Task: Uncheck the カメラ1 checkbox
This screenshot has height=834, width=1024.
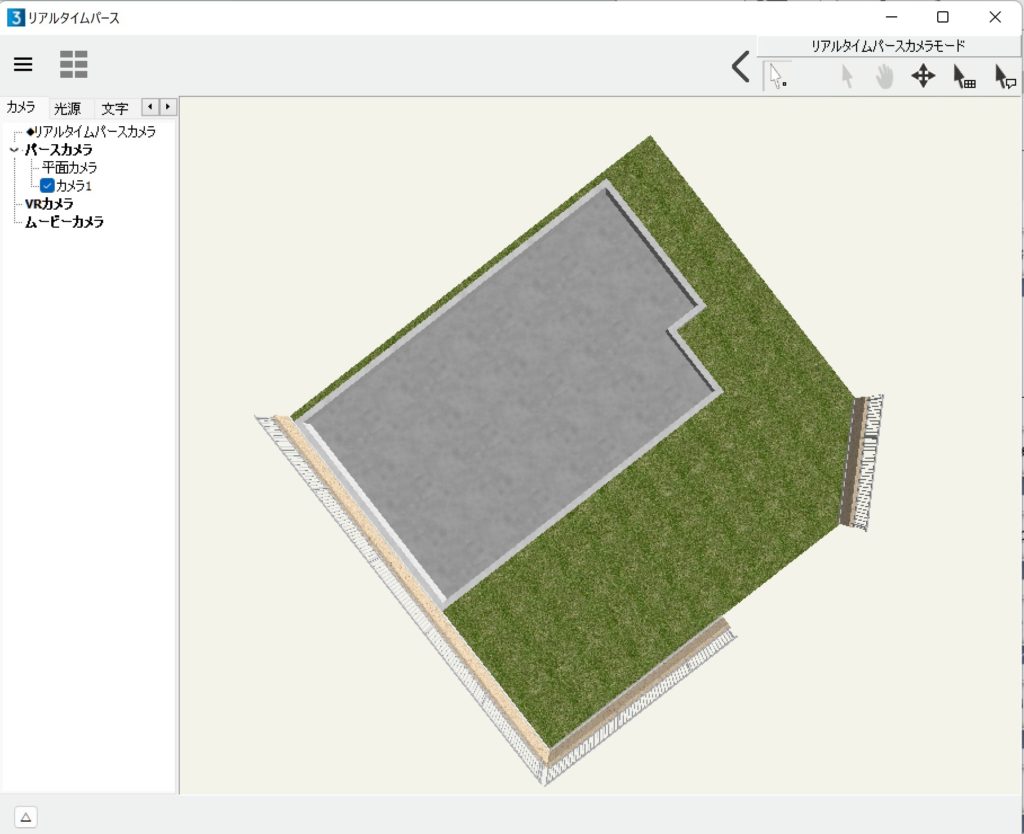Action: [x=47, y=186]
